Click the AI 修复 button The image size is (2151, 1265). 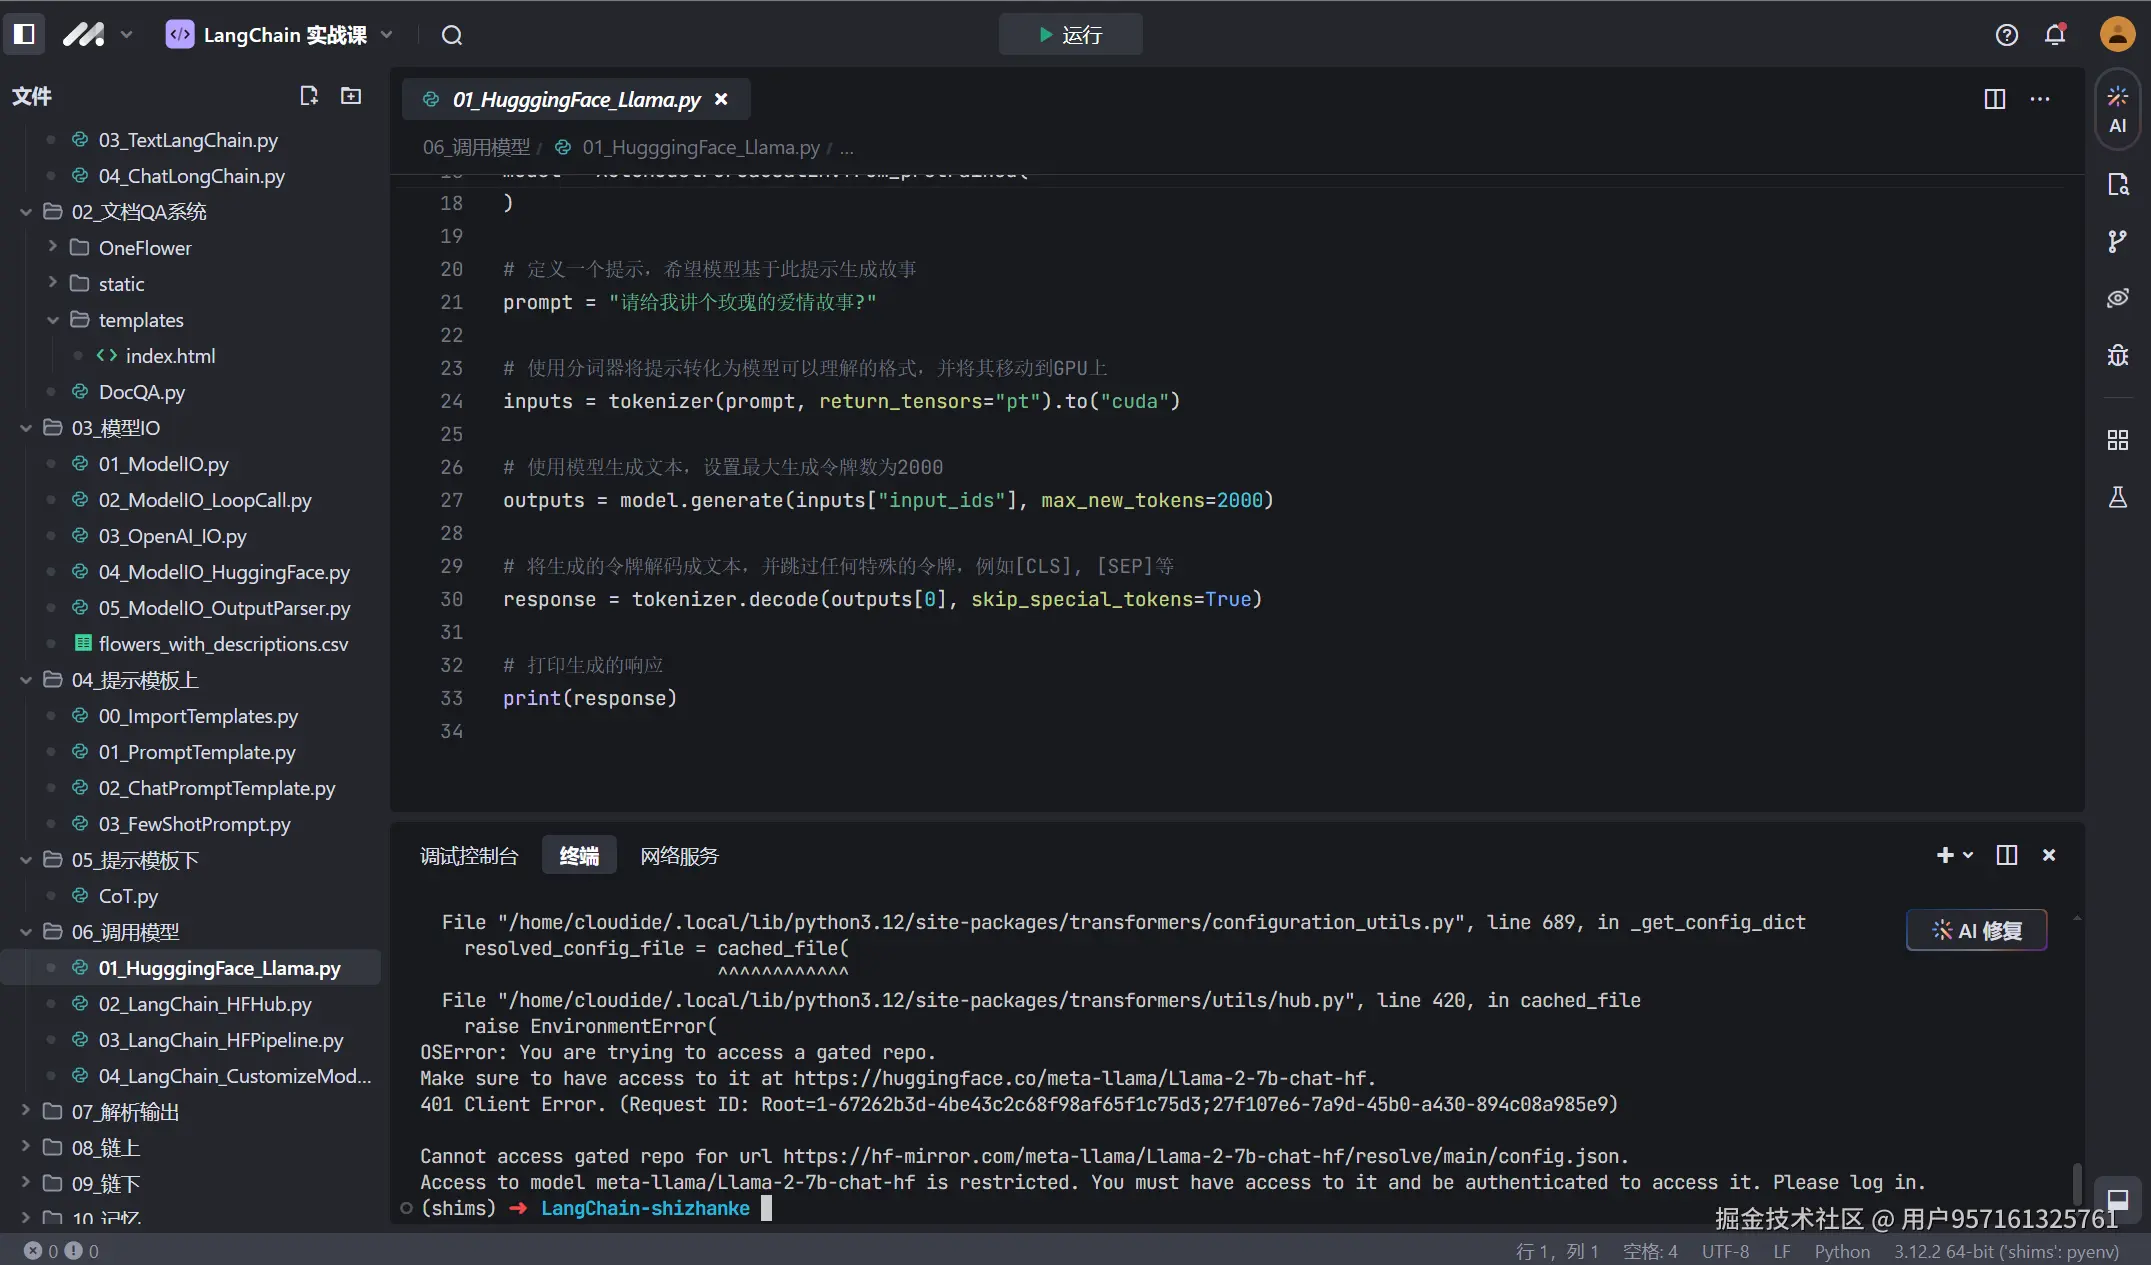1976,931
